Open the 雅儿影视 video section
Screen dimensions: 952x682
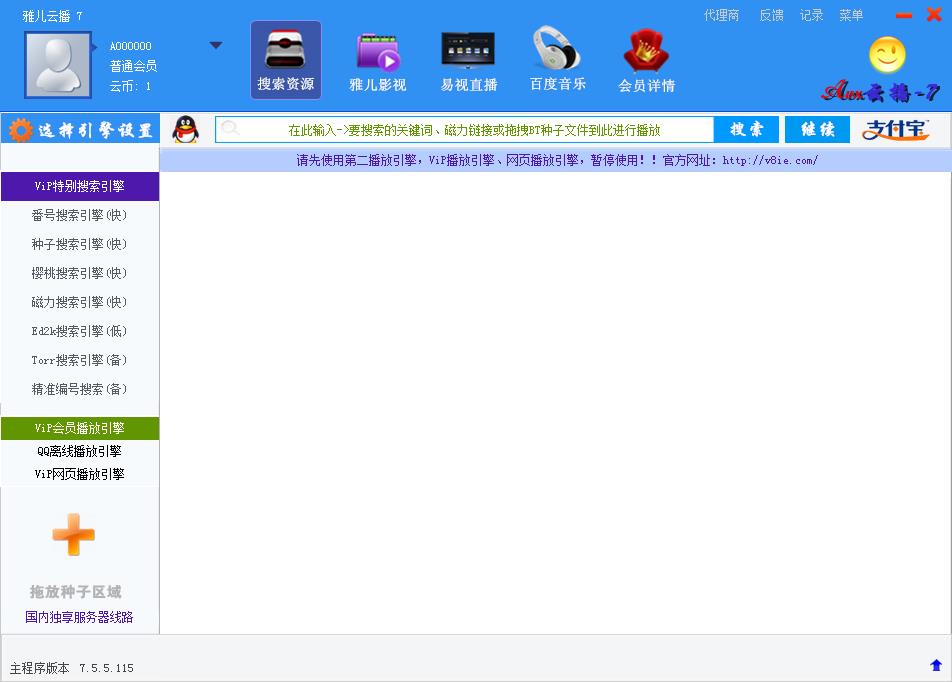(x=377, y=61)
